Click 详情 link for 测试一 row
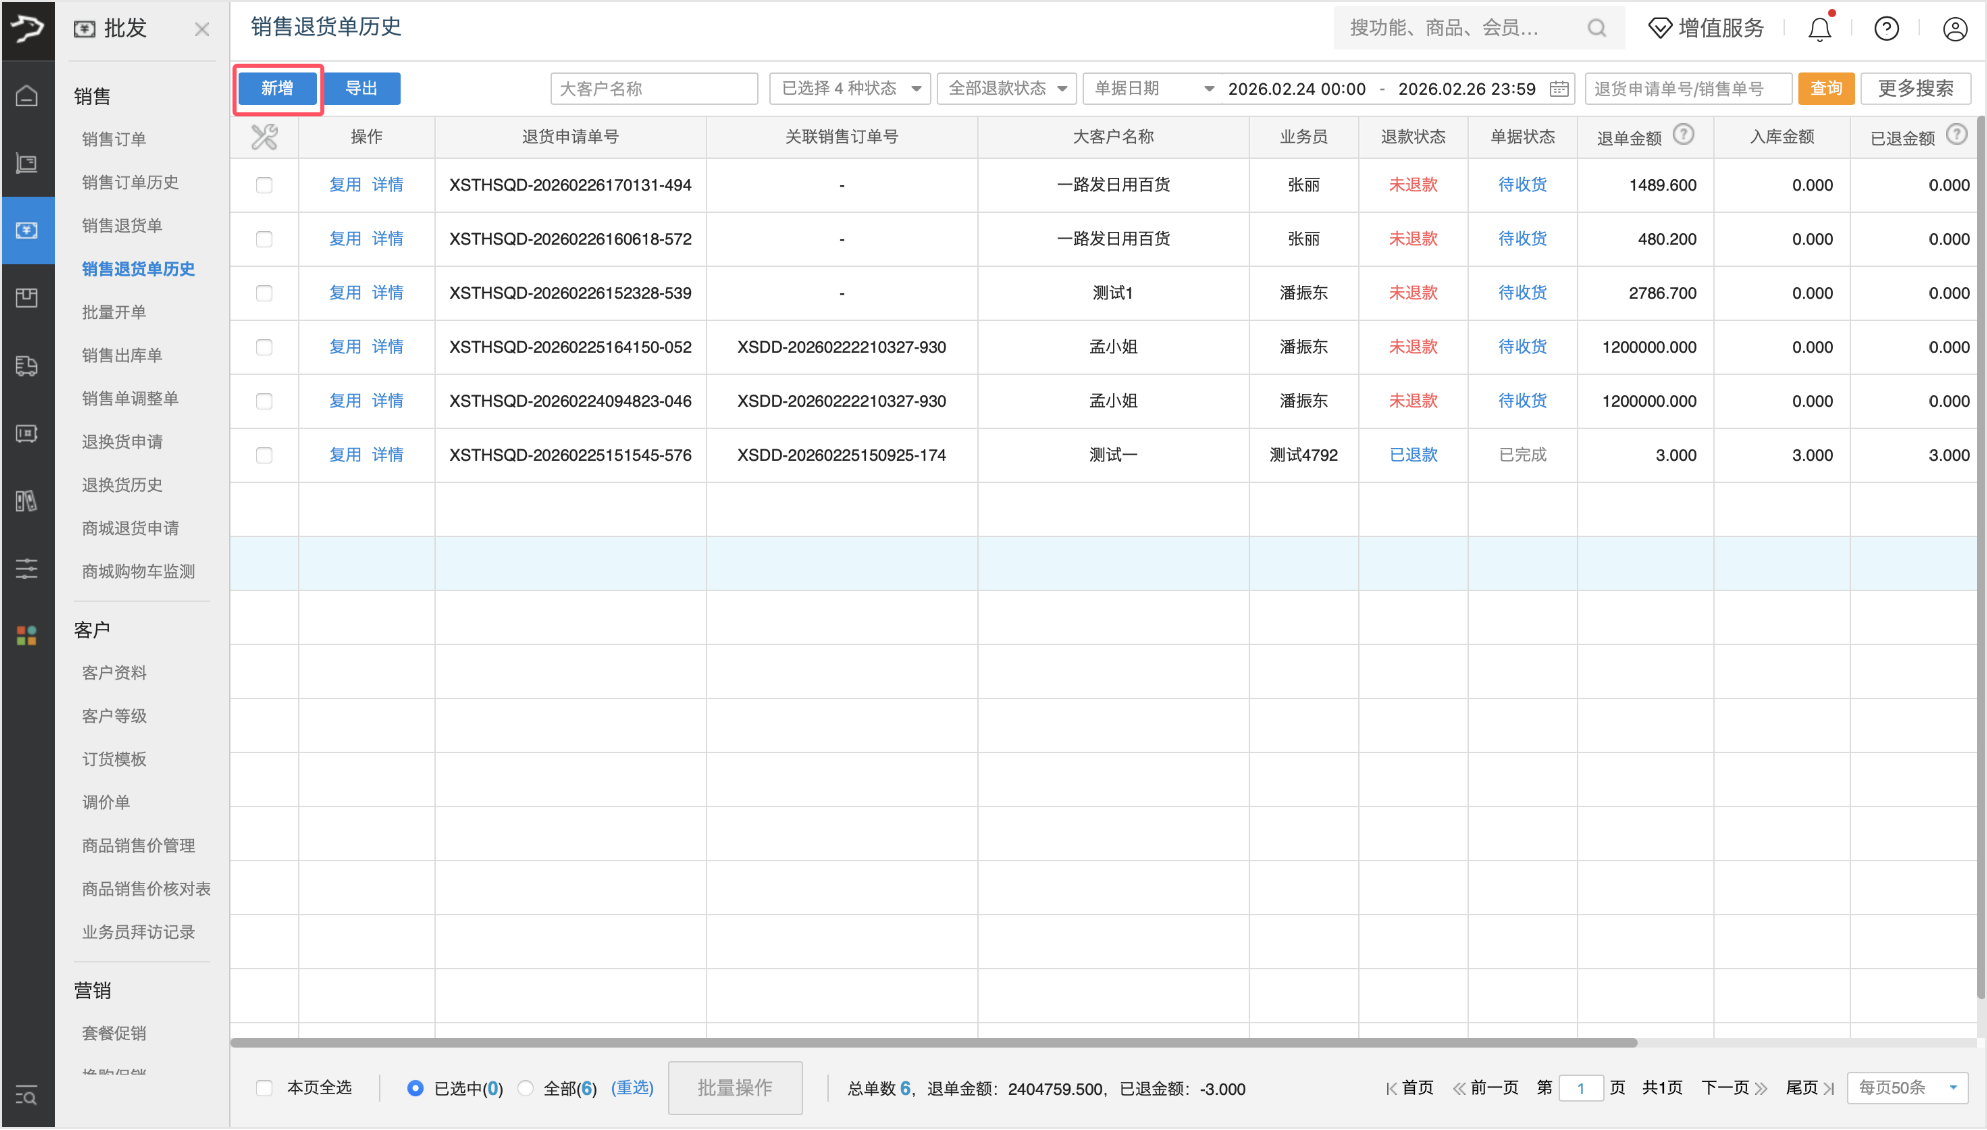Image resolution: width=1987 pixels, height=1130 pixels. coord(387,455)
